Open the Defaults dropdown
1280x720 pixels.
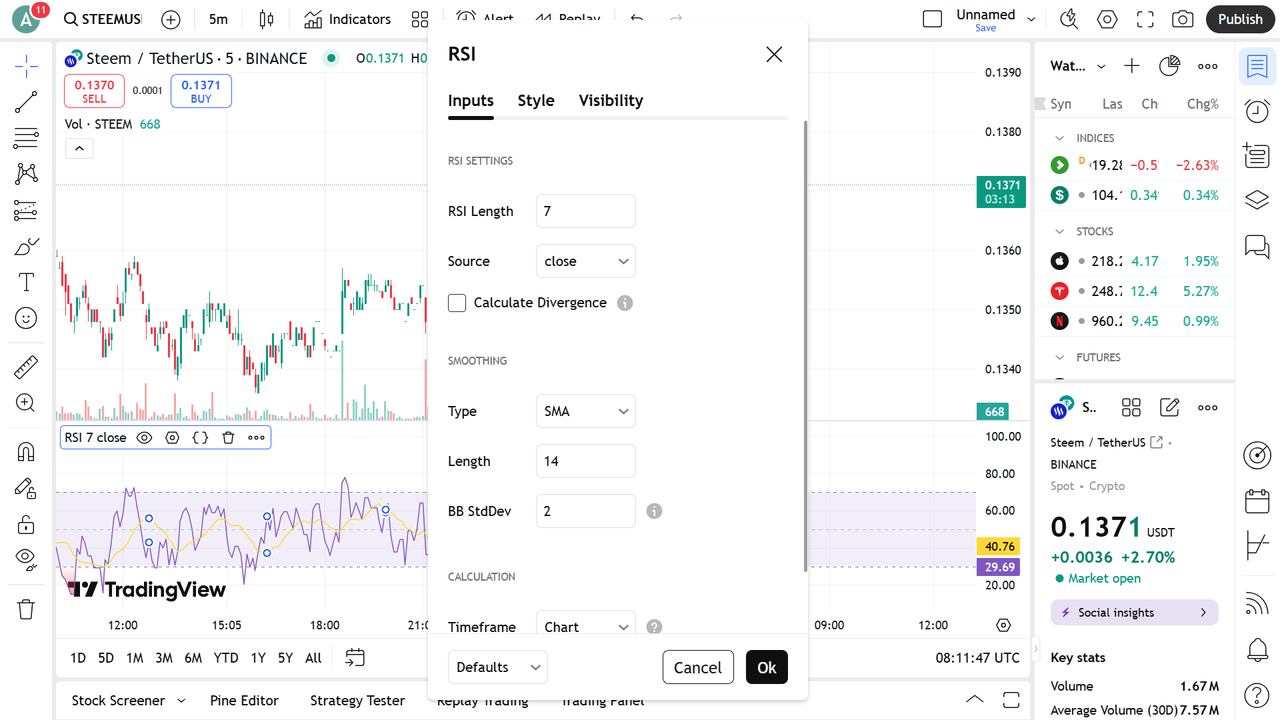498,667
